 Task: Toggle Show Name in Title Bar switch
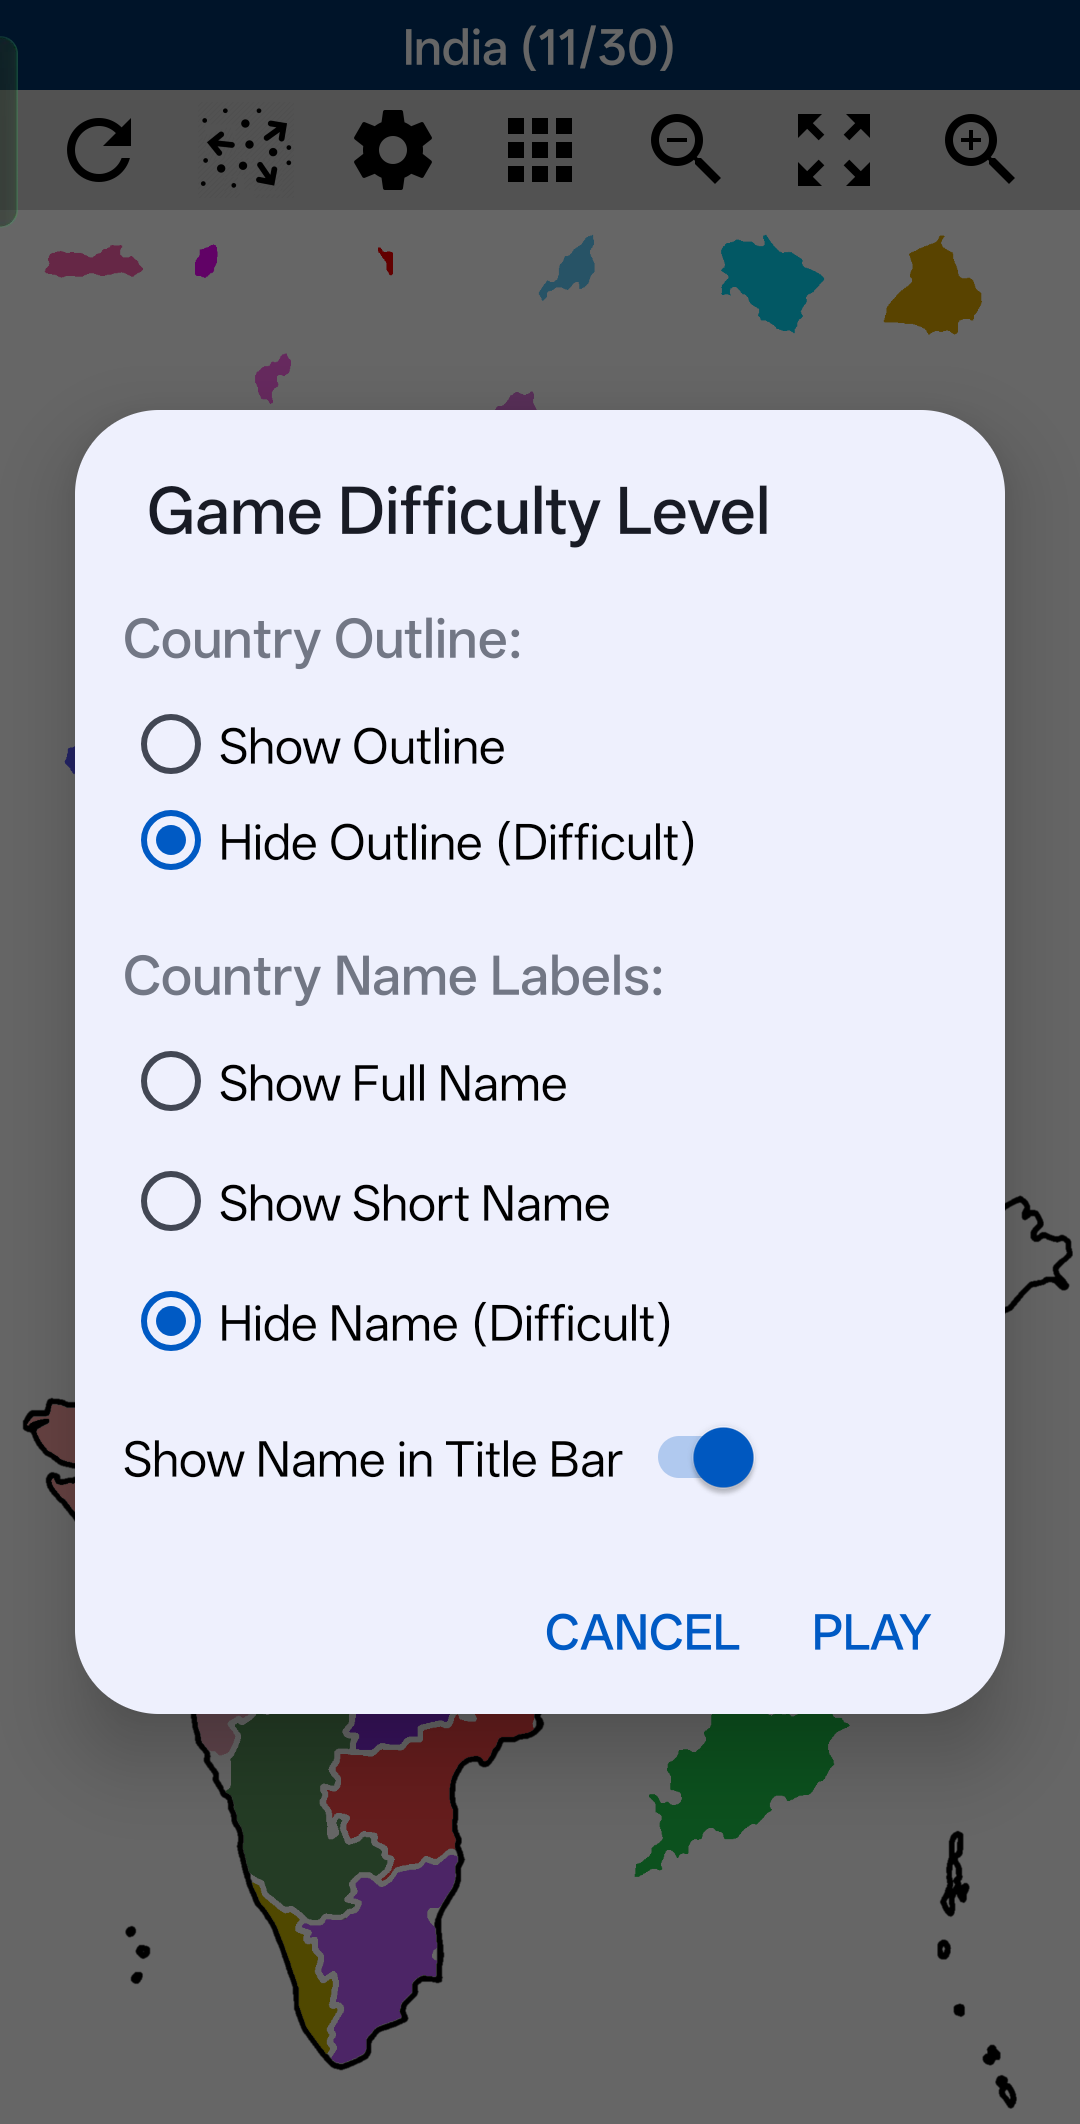[x=706, y=1458]
